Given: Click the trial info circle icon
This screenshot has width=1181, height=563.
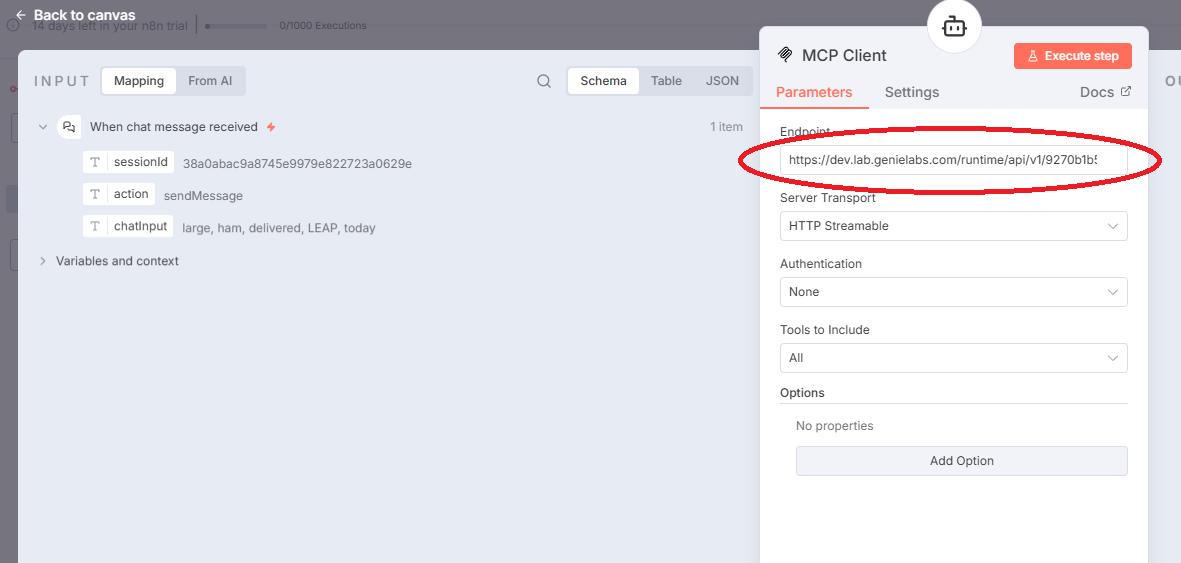Looking at the screenshot, I should (x=13, y=25).
